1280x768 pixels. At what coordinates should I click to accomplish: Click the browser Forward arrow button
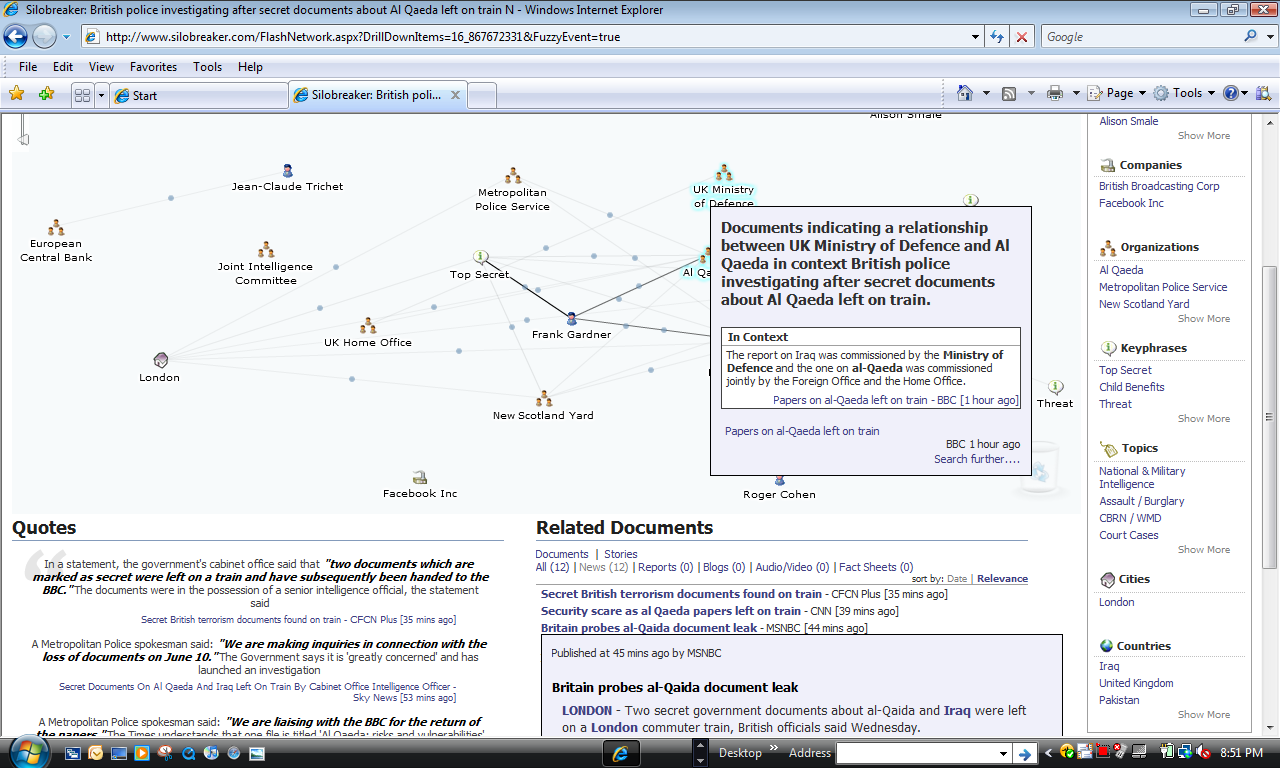tap(45, 37)
